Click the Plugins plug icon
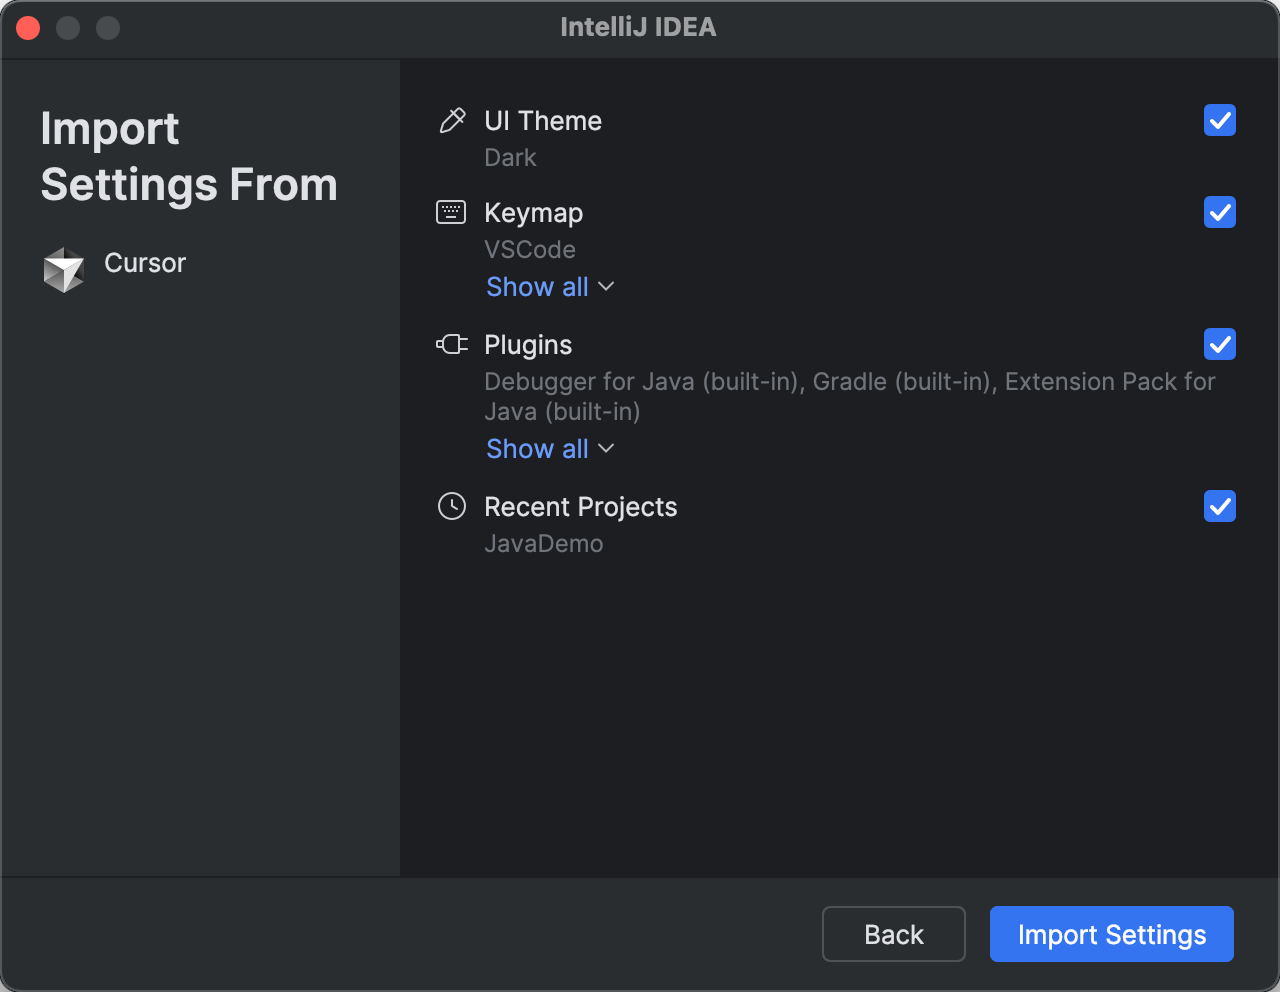1280x992 pixels. click(x=452, y=344)
